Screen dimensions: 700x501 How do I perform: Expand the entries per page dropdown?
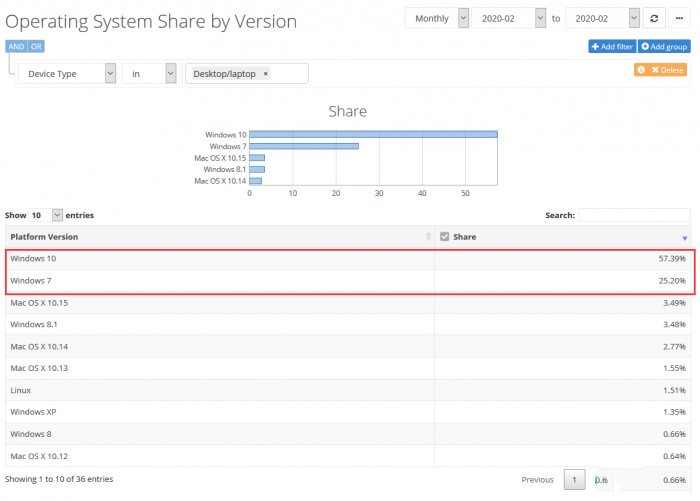pos(46,215)
